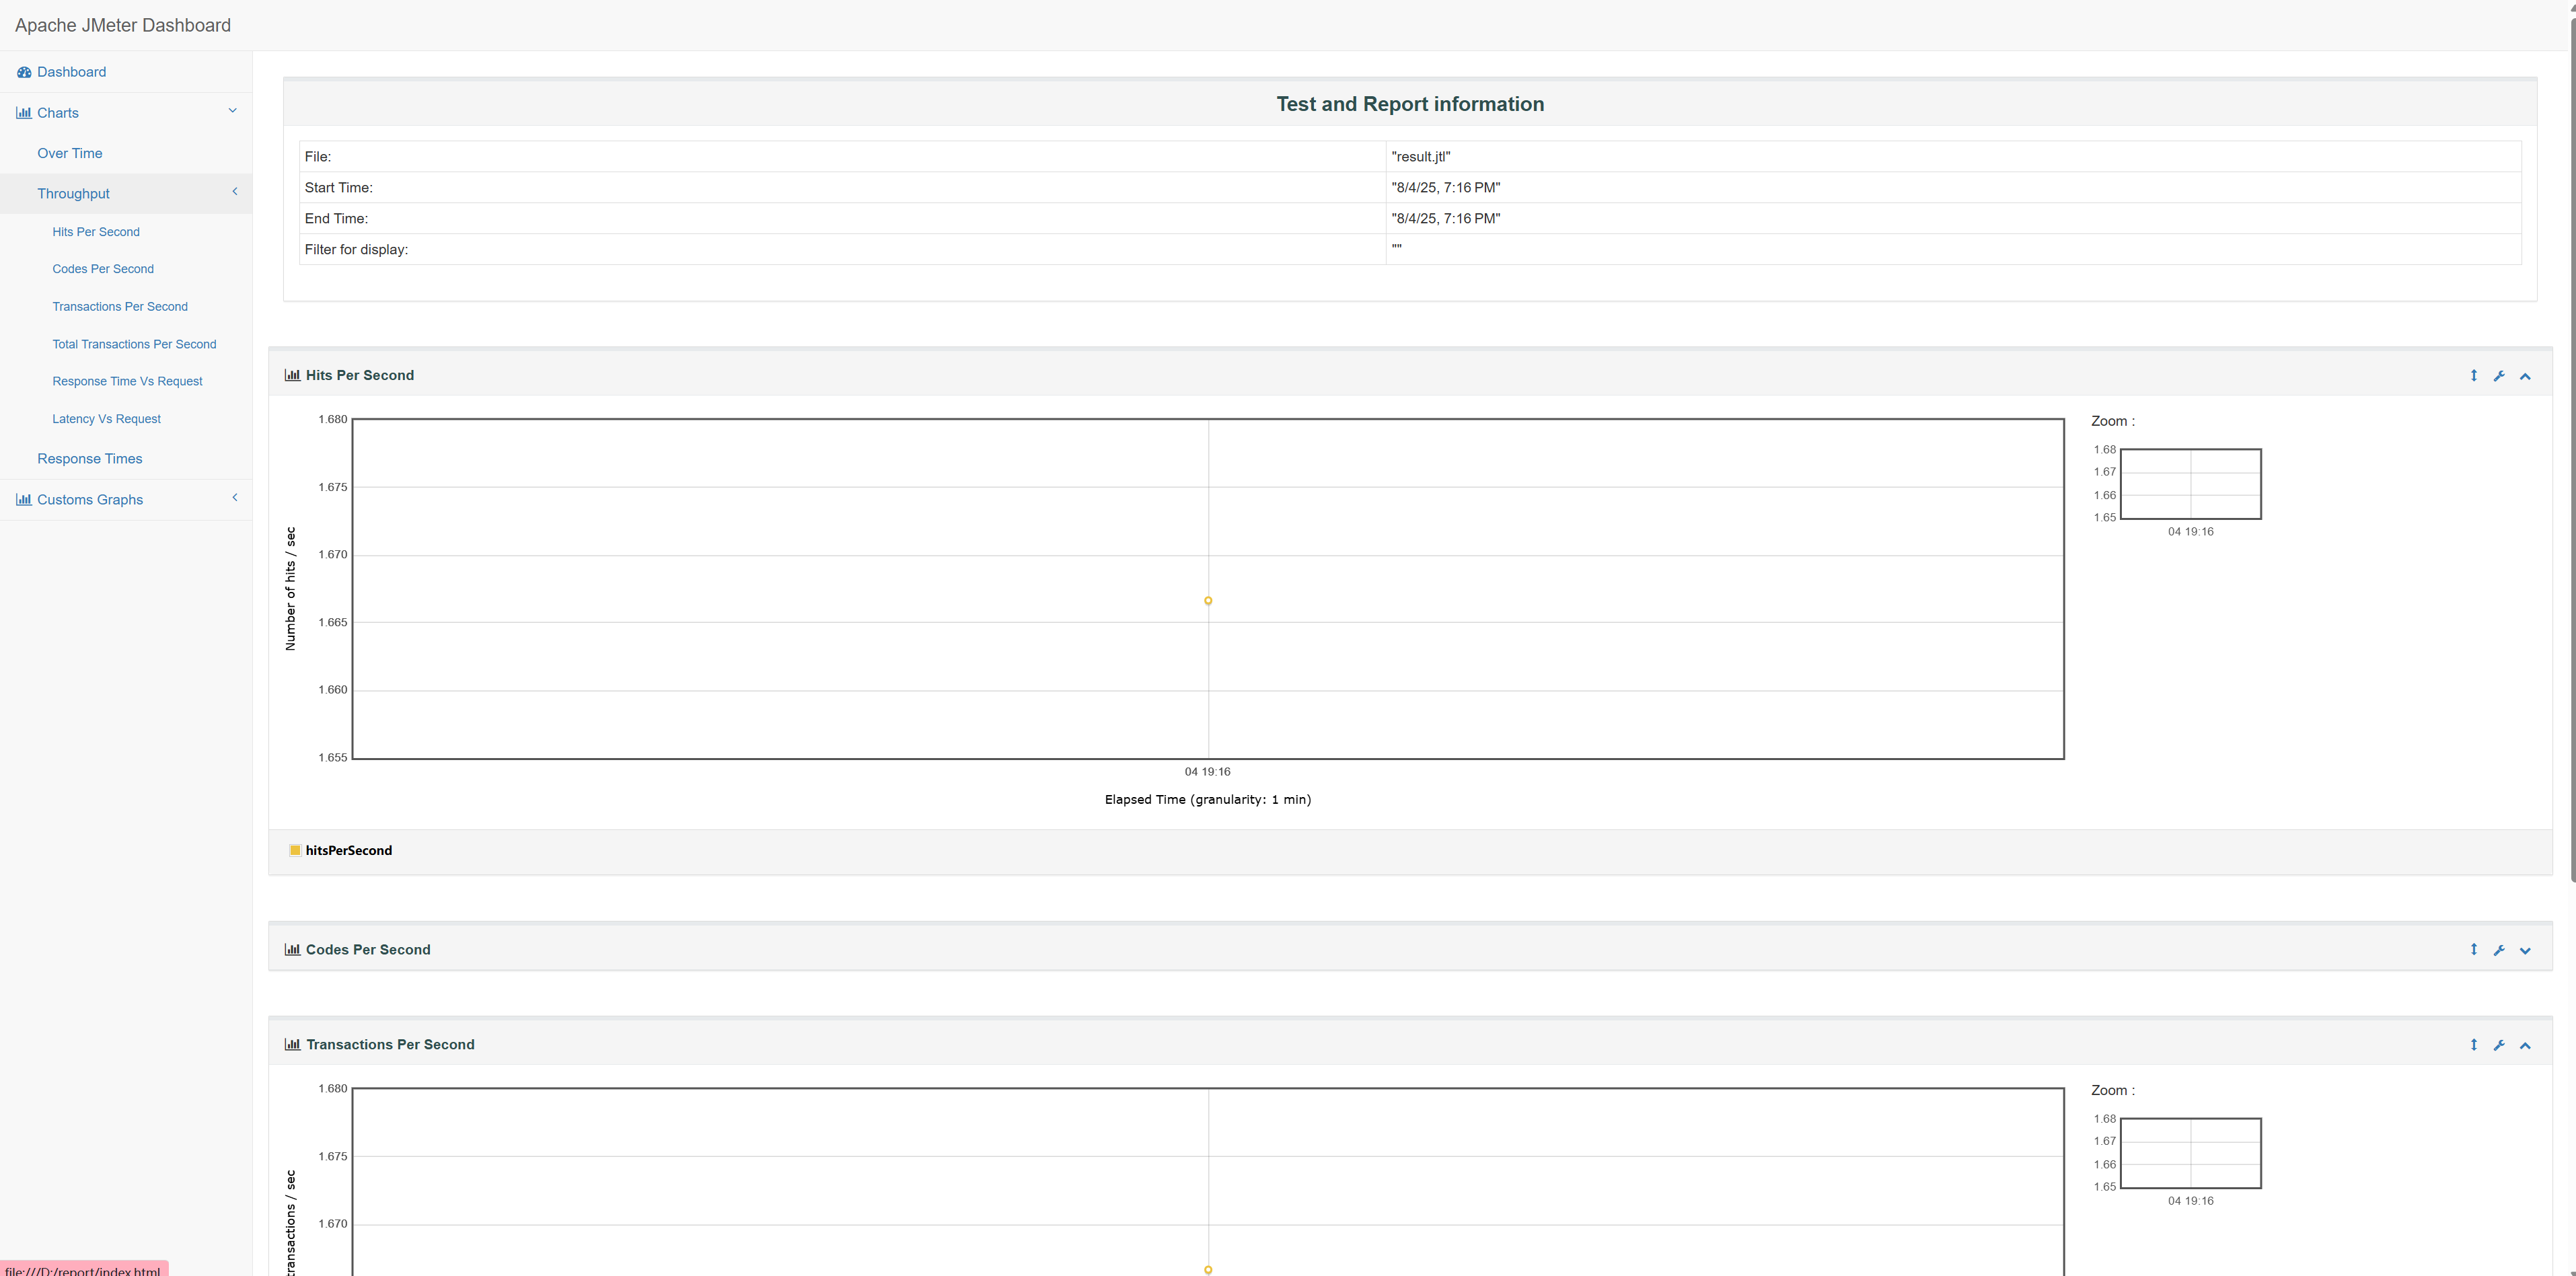
Task: Toggle the Throughput submenu arrow
Action: (x=235, y=192)
